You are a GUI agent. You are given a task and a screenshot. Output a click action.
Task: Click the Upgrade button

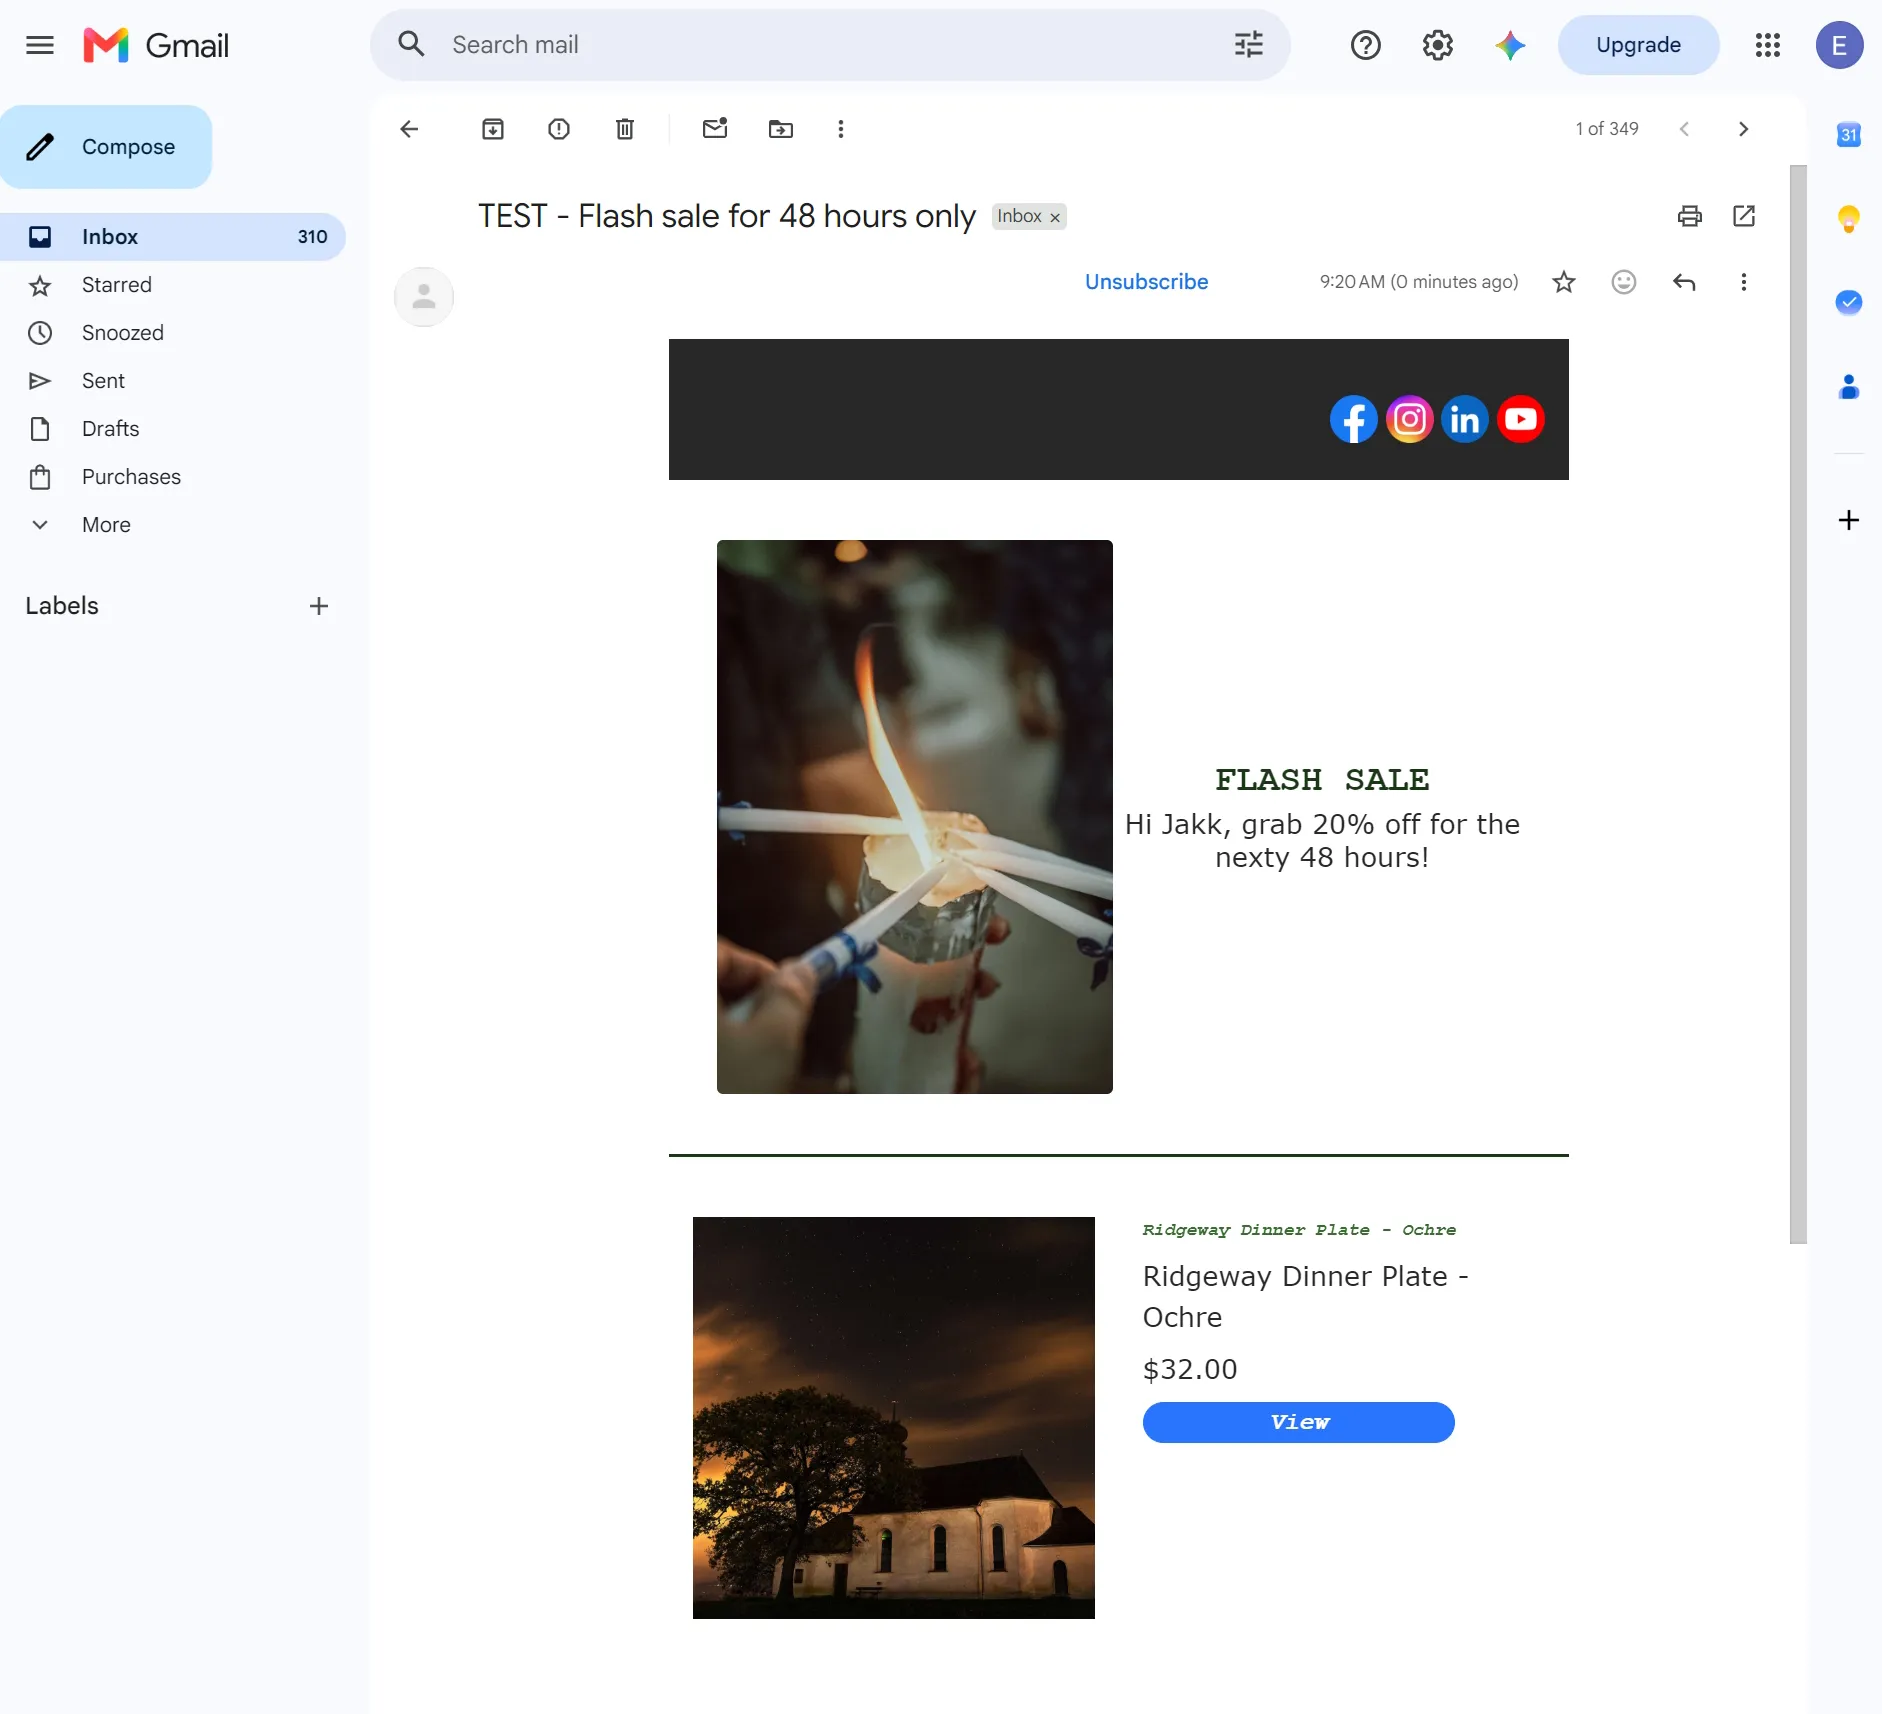(x=1639, y=45)
